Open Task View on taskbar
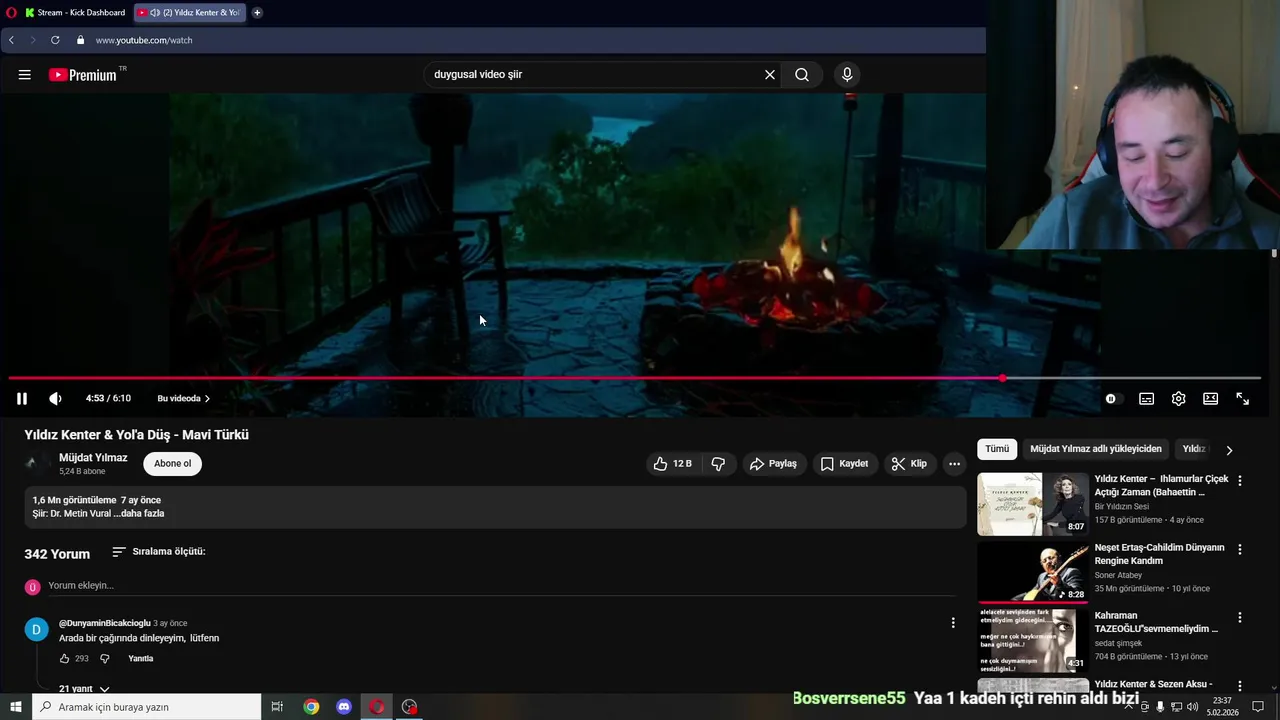Viewport: 1280px width, 720px height. [x=278, y=707]
